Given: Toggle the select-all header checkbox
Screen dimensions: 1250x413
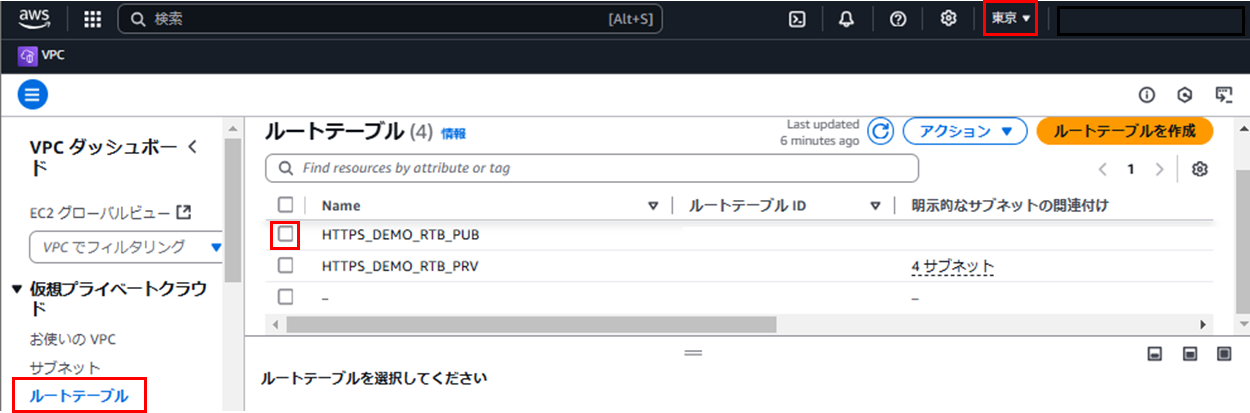Looking at the screenshot, I should pyautogui.click(x=286, y=205).
